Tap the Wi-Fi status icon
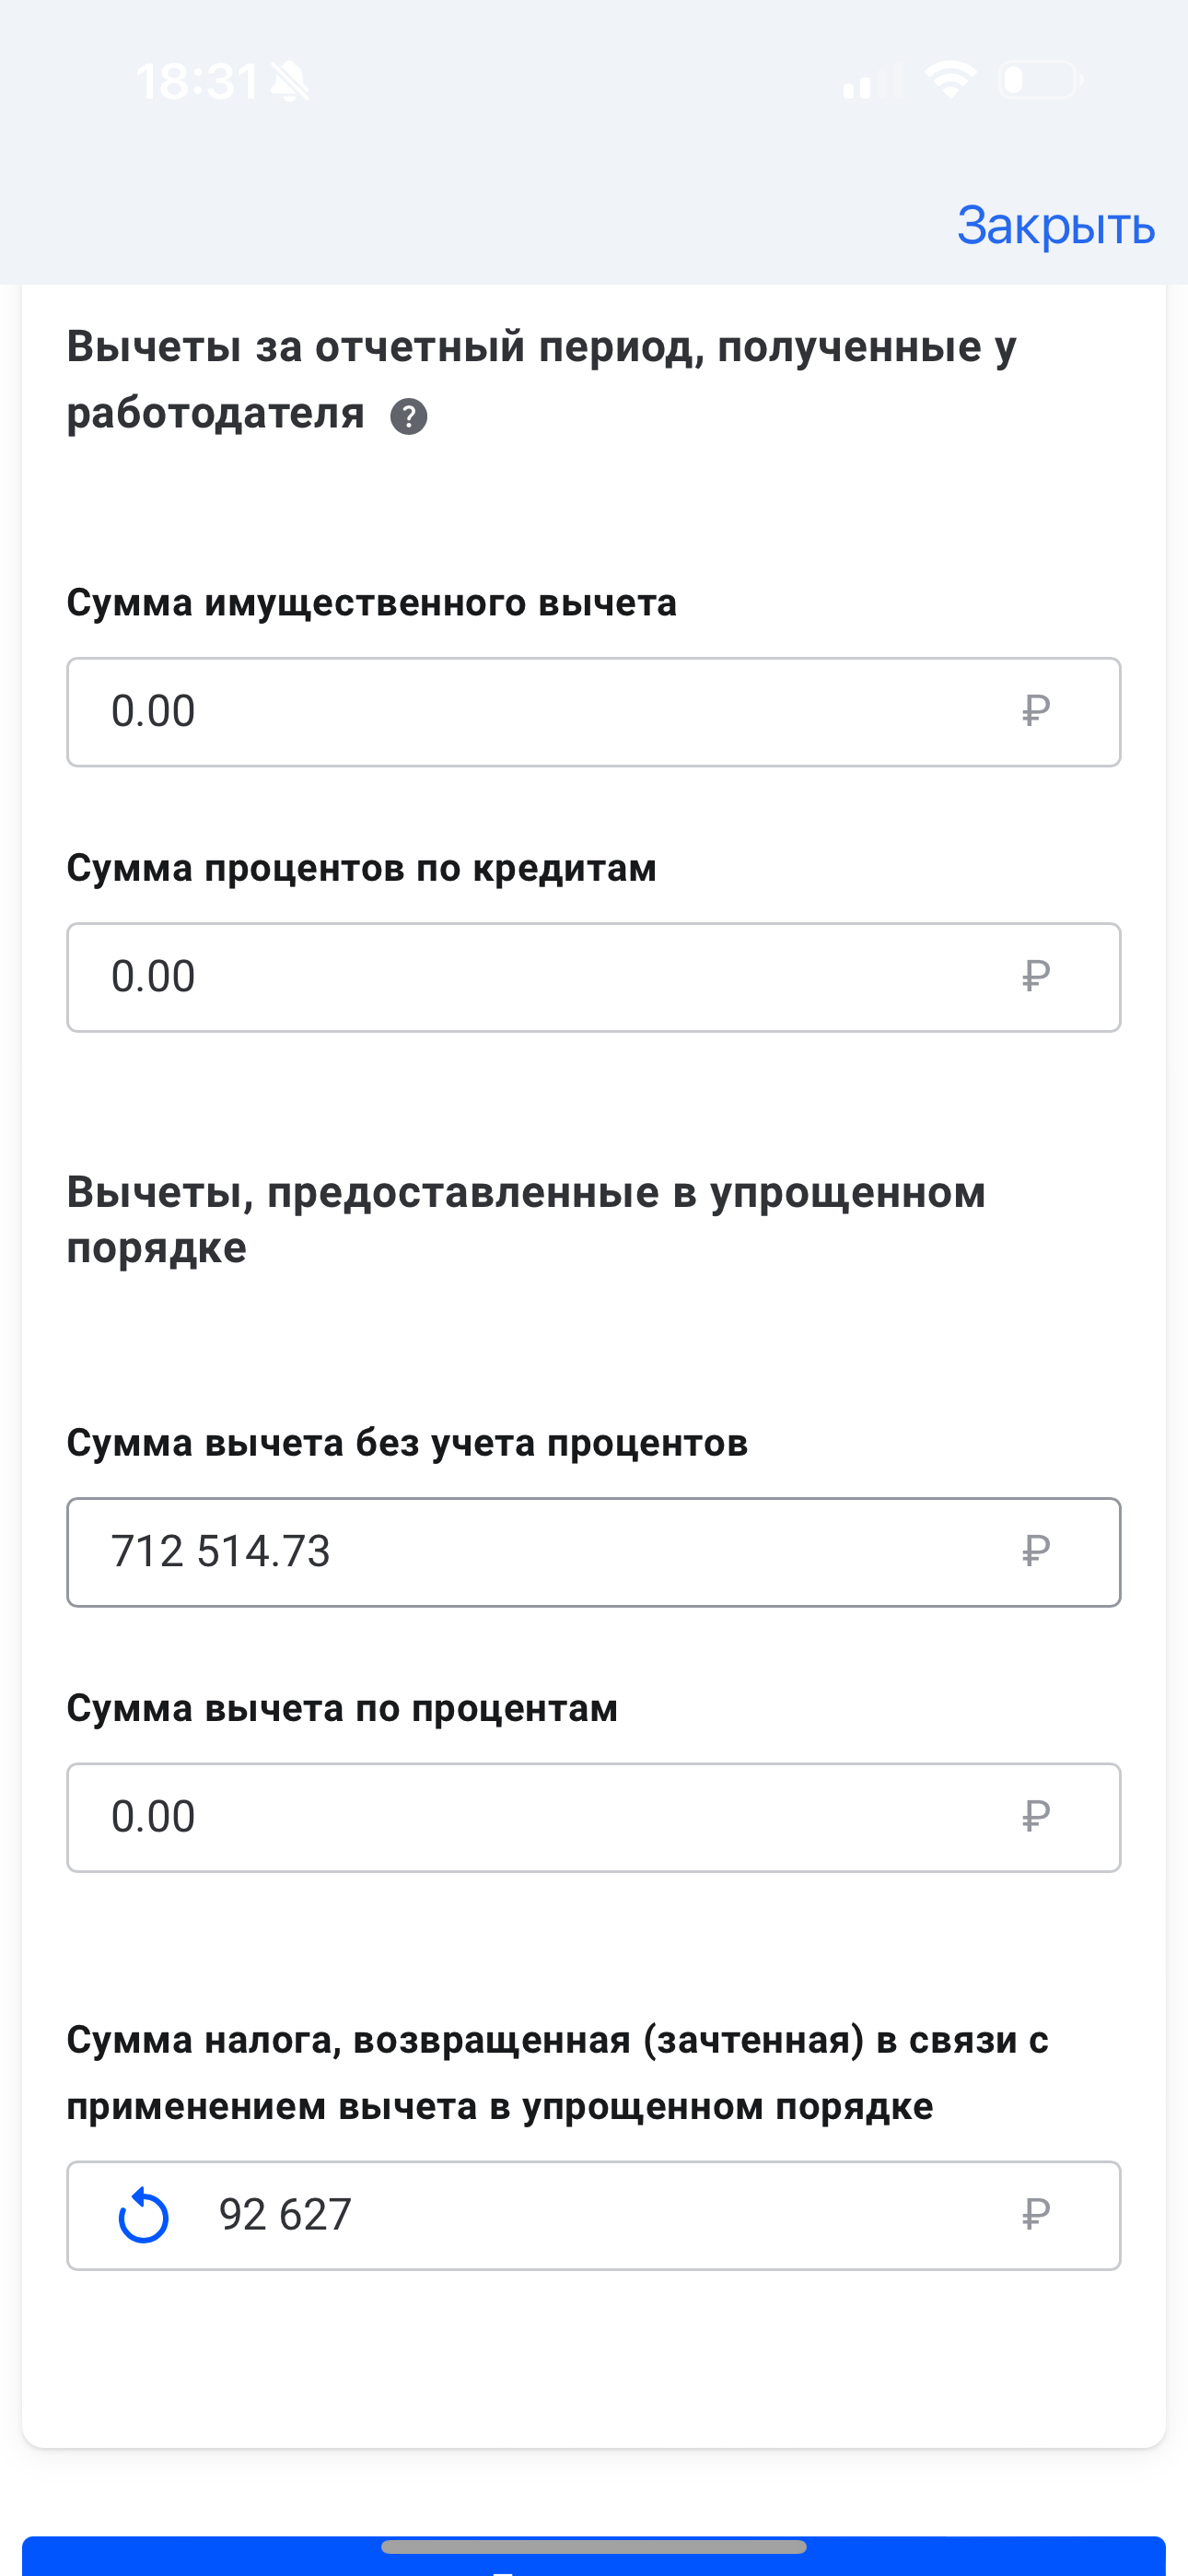1188x2576 pixels. point(950,80)
